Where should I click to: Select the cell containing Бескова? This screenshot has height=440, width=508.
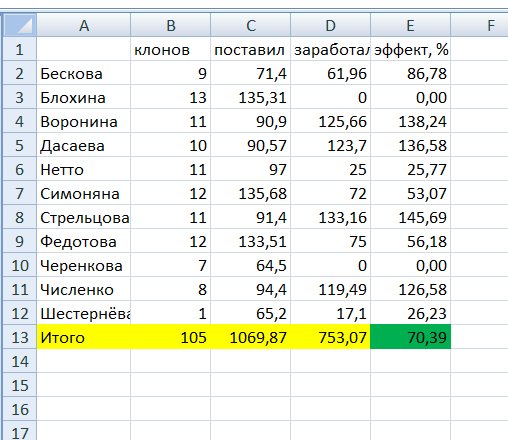point(84,73)
